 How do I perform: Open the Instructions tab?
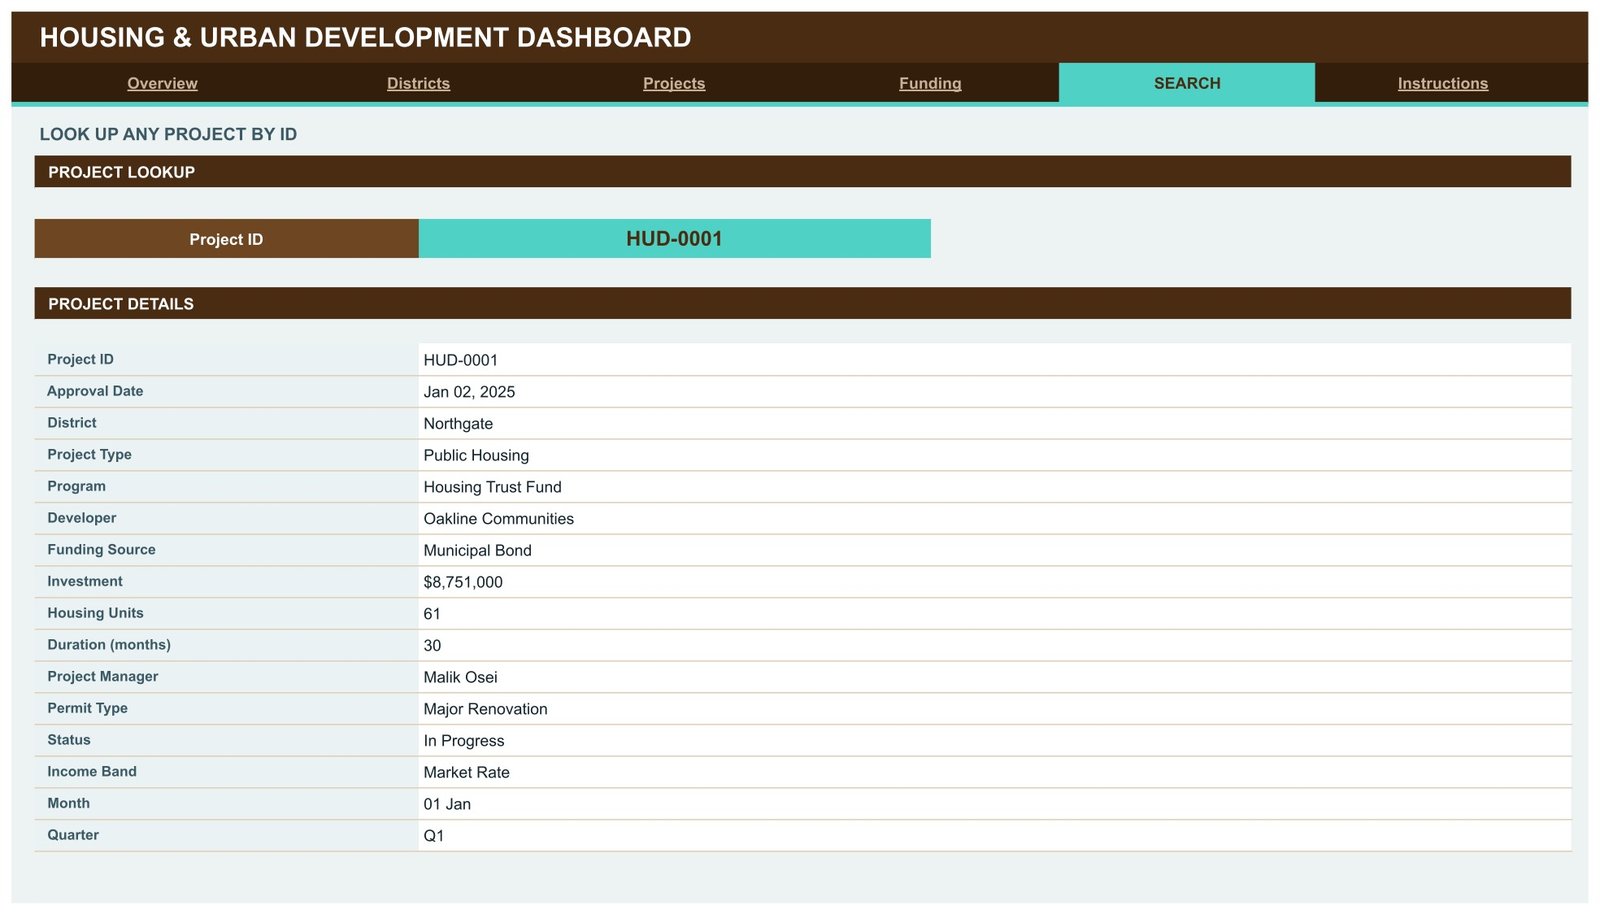pyautogui.click(x=1443, y=83)
